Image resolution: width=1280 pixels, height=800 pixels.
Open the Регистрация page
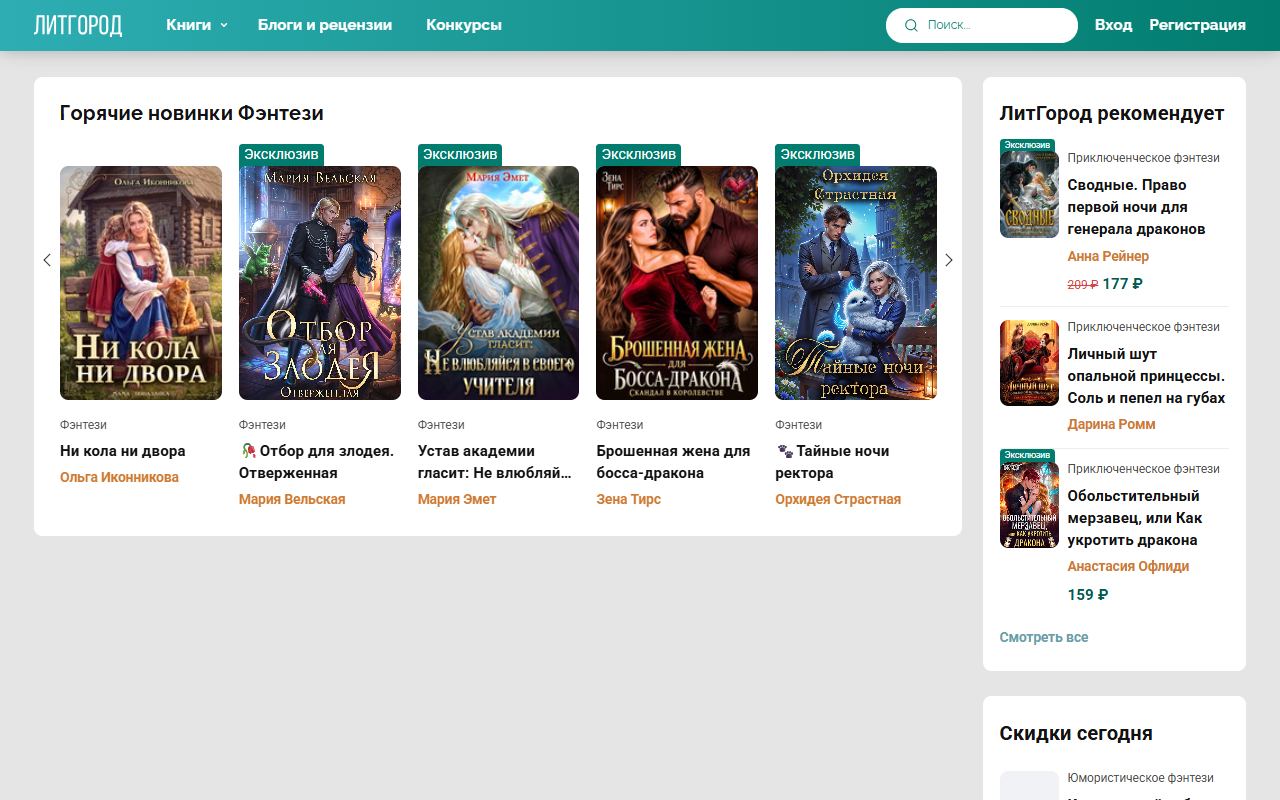pyautogui.click(x=1197, y=25)
